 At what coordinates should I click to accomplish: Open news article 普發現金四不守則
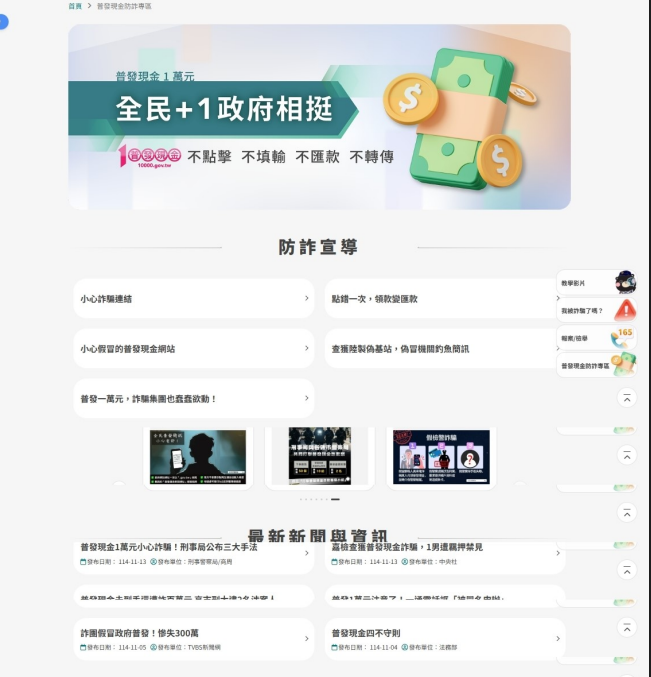tap(366, 633)
